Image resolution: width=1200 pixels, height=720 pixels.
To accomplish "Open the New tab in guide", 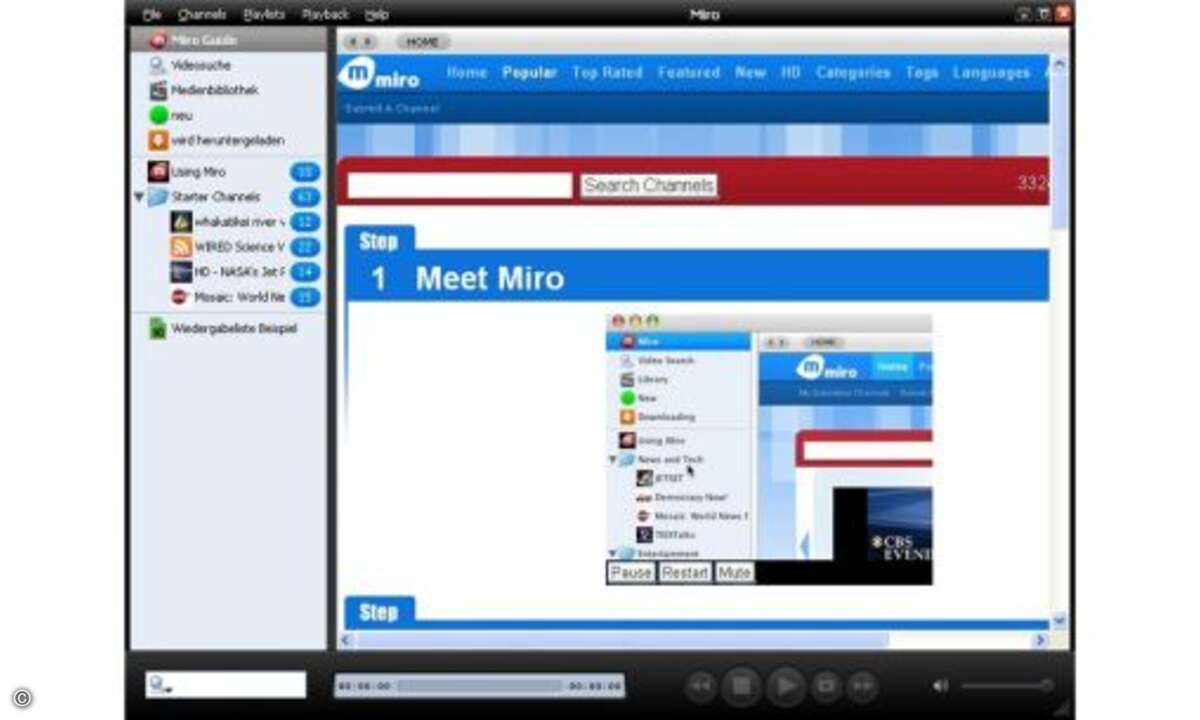I will (x=750, y=73).
